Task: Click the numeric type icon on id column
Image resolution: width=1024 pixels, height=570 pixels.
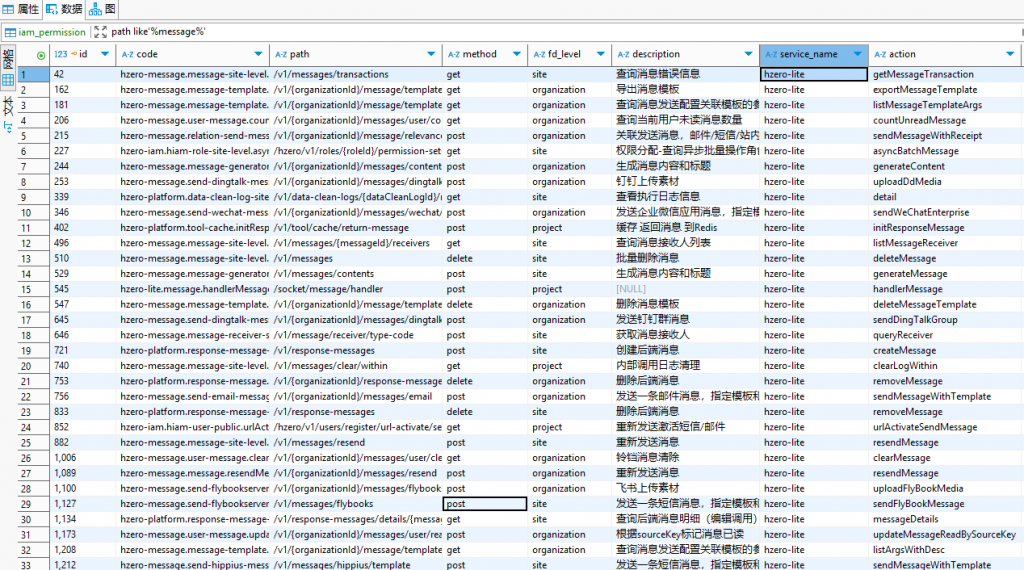Action: click(60, 54)
